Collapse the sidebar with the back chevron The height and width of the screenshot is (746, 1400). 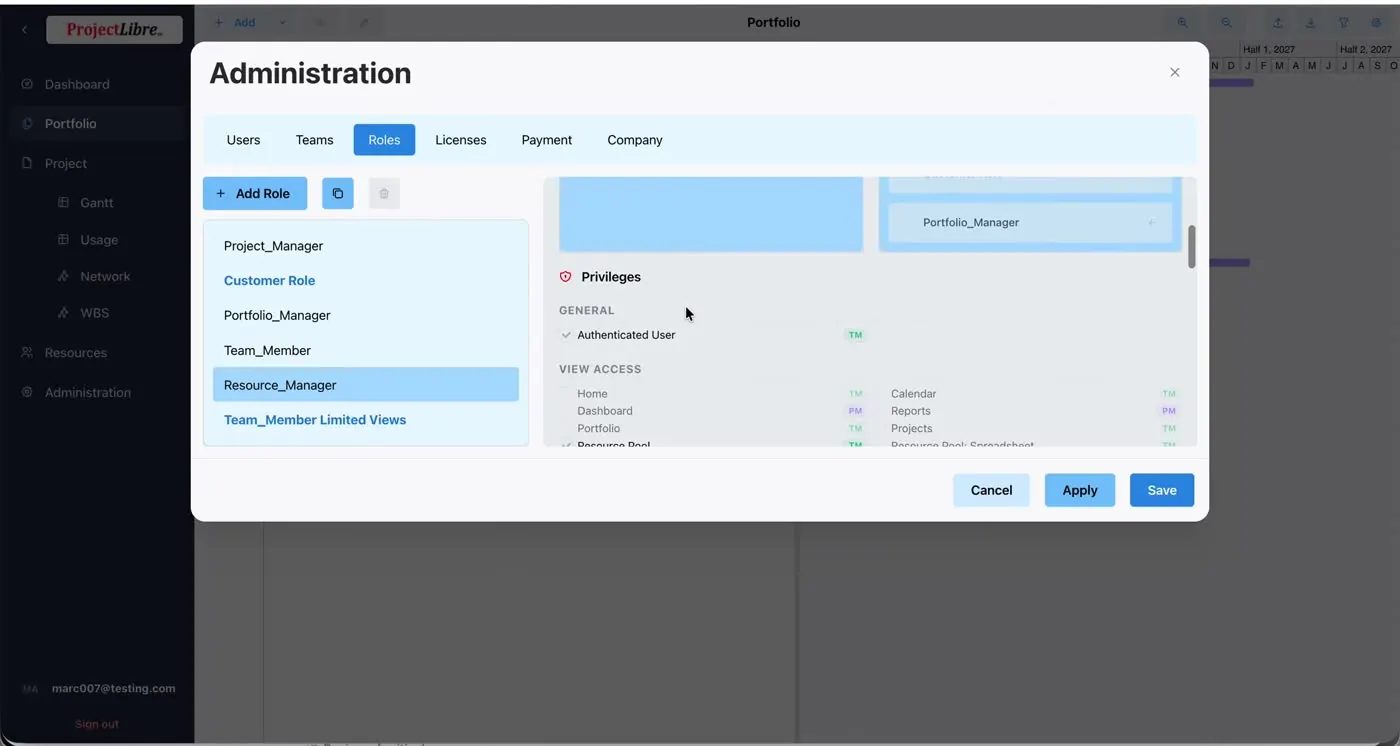pyautogui.click(x=24, y=30)
